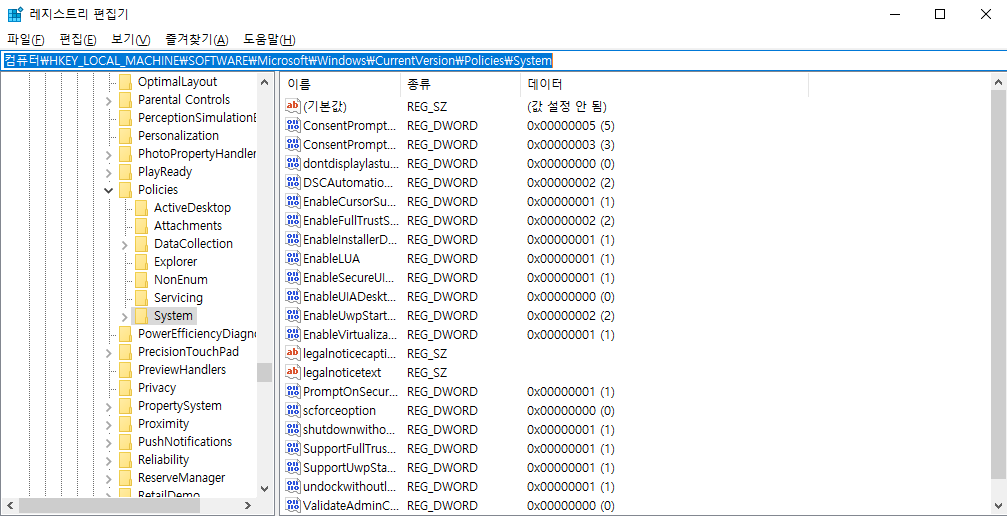Open the 편집(E) menu
The height and width of the screenshot is (516, 1007).
pyautogui.click(x=78, y=39)
